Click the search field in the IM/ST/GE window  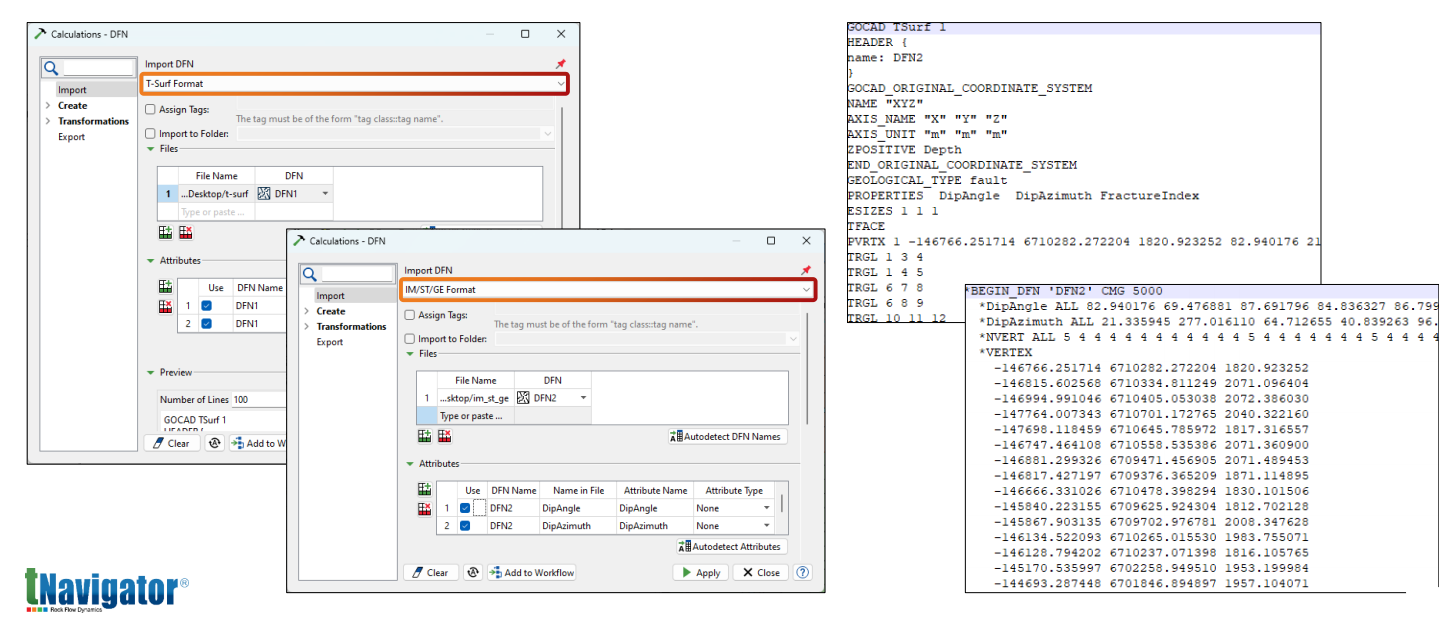pyautogui.click(x=356, y=274)
